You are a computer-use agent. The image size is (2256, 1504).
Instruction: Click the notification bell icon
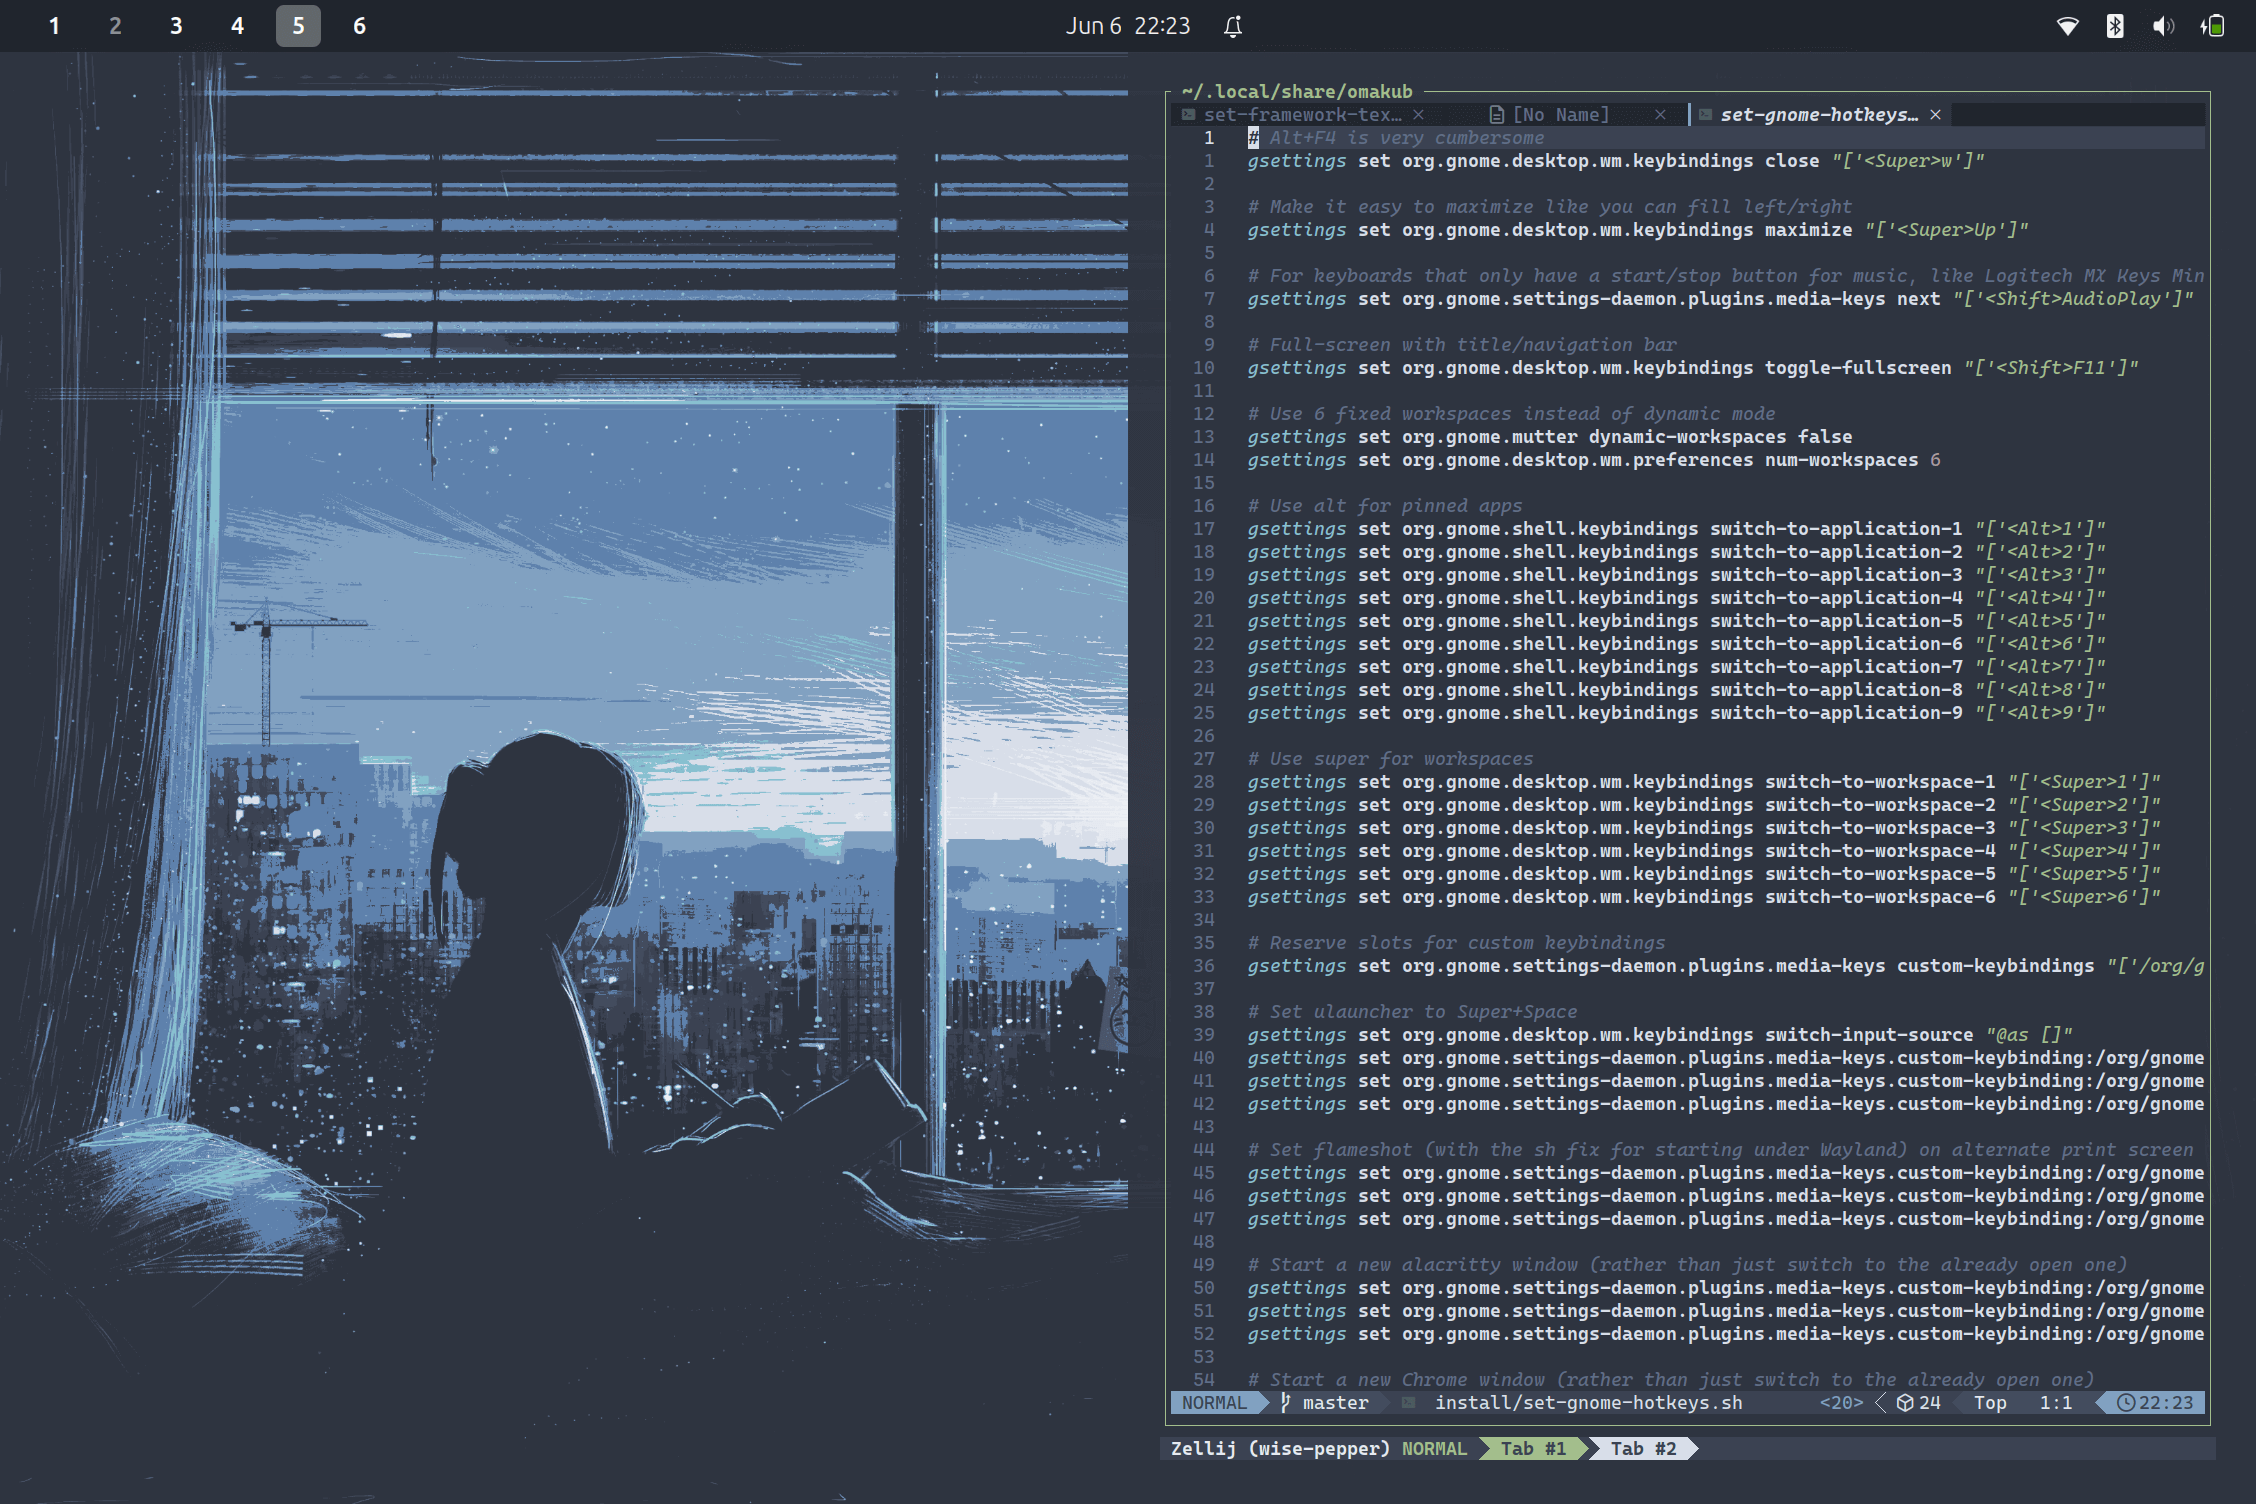point(1233,27)
